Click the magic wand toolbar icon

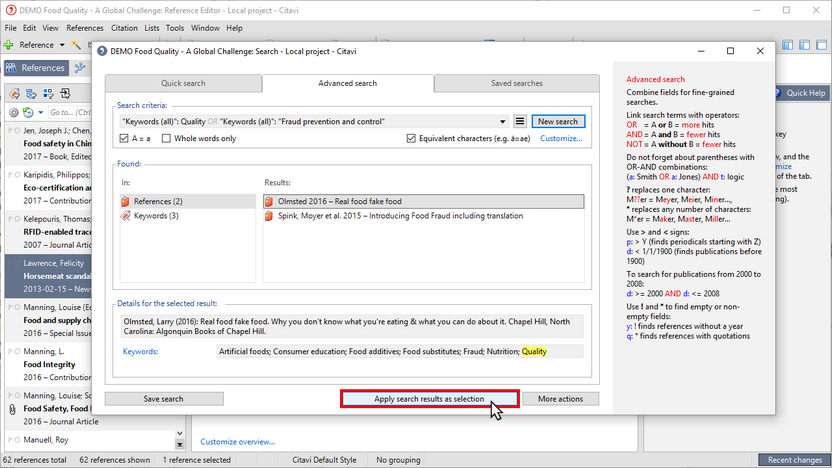76,45
